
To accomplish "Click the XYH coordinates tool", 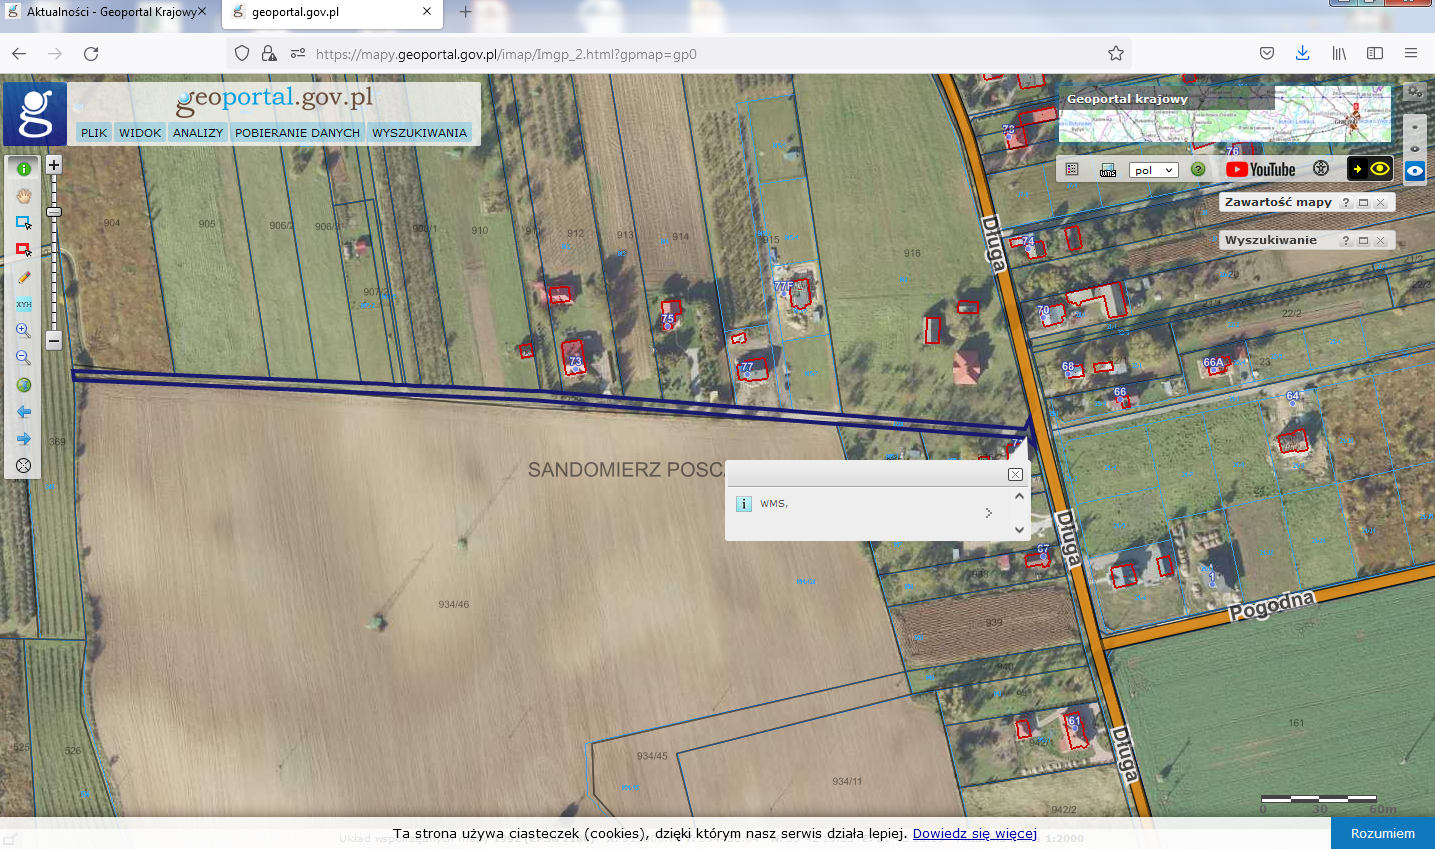I will coord(24,304).
